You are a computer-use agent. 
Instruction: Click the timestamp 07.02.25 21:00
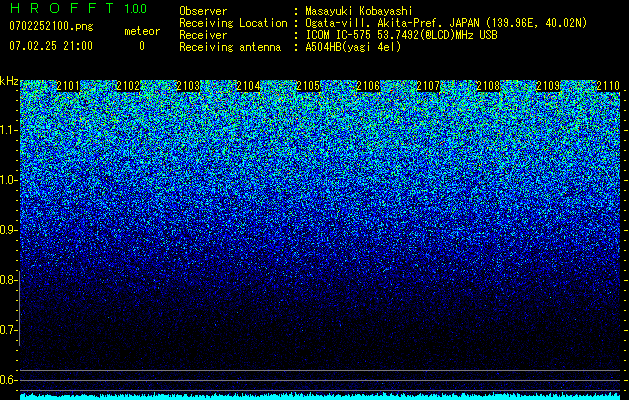(x=51, y=46)
